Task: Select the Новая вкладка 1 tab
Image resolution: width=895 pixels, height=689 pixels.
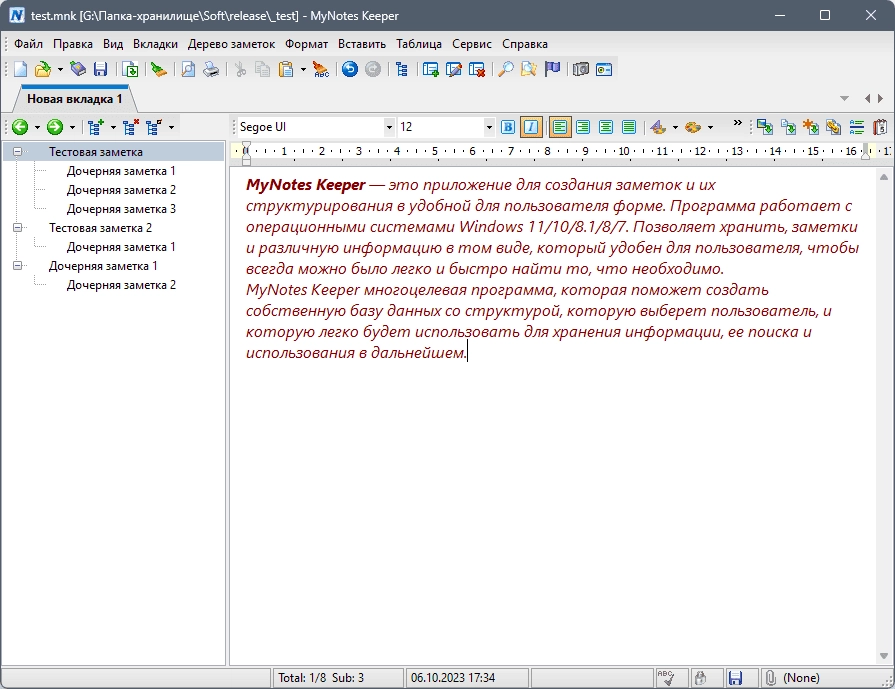Action: (75, 99)
